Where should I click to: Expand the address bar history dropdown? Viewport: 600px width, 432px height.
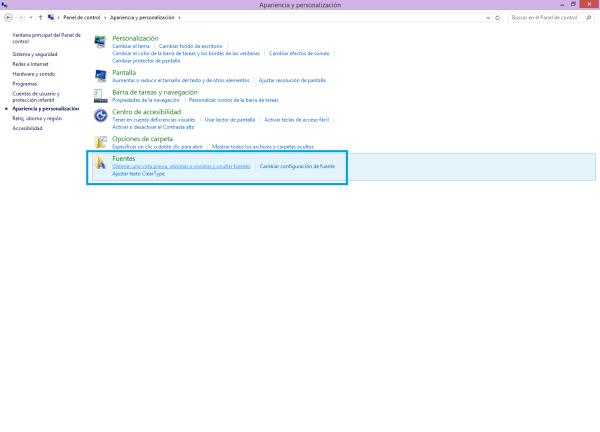click(x=487, y=17)
